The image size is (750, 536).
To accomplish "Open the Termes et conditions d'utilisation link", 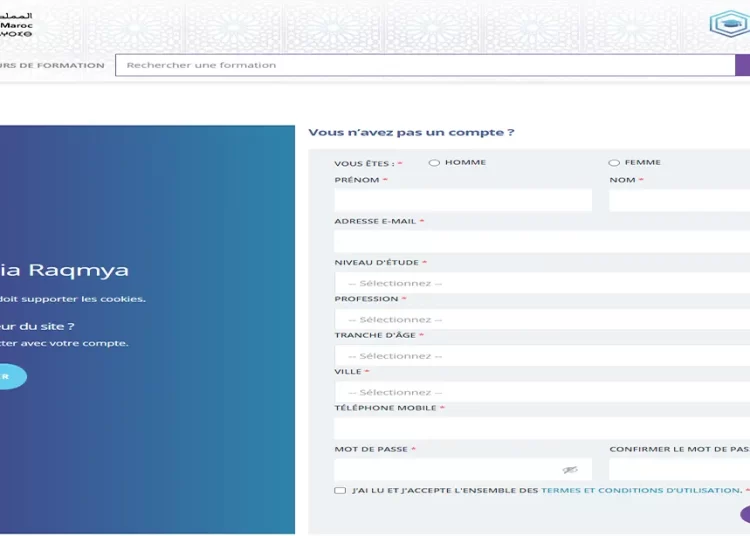I will pos(640,491).
